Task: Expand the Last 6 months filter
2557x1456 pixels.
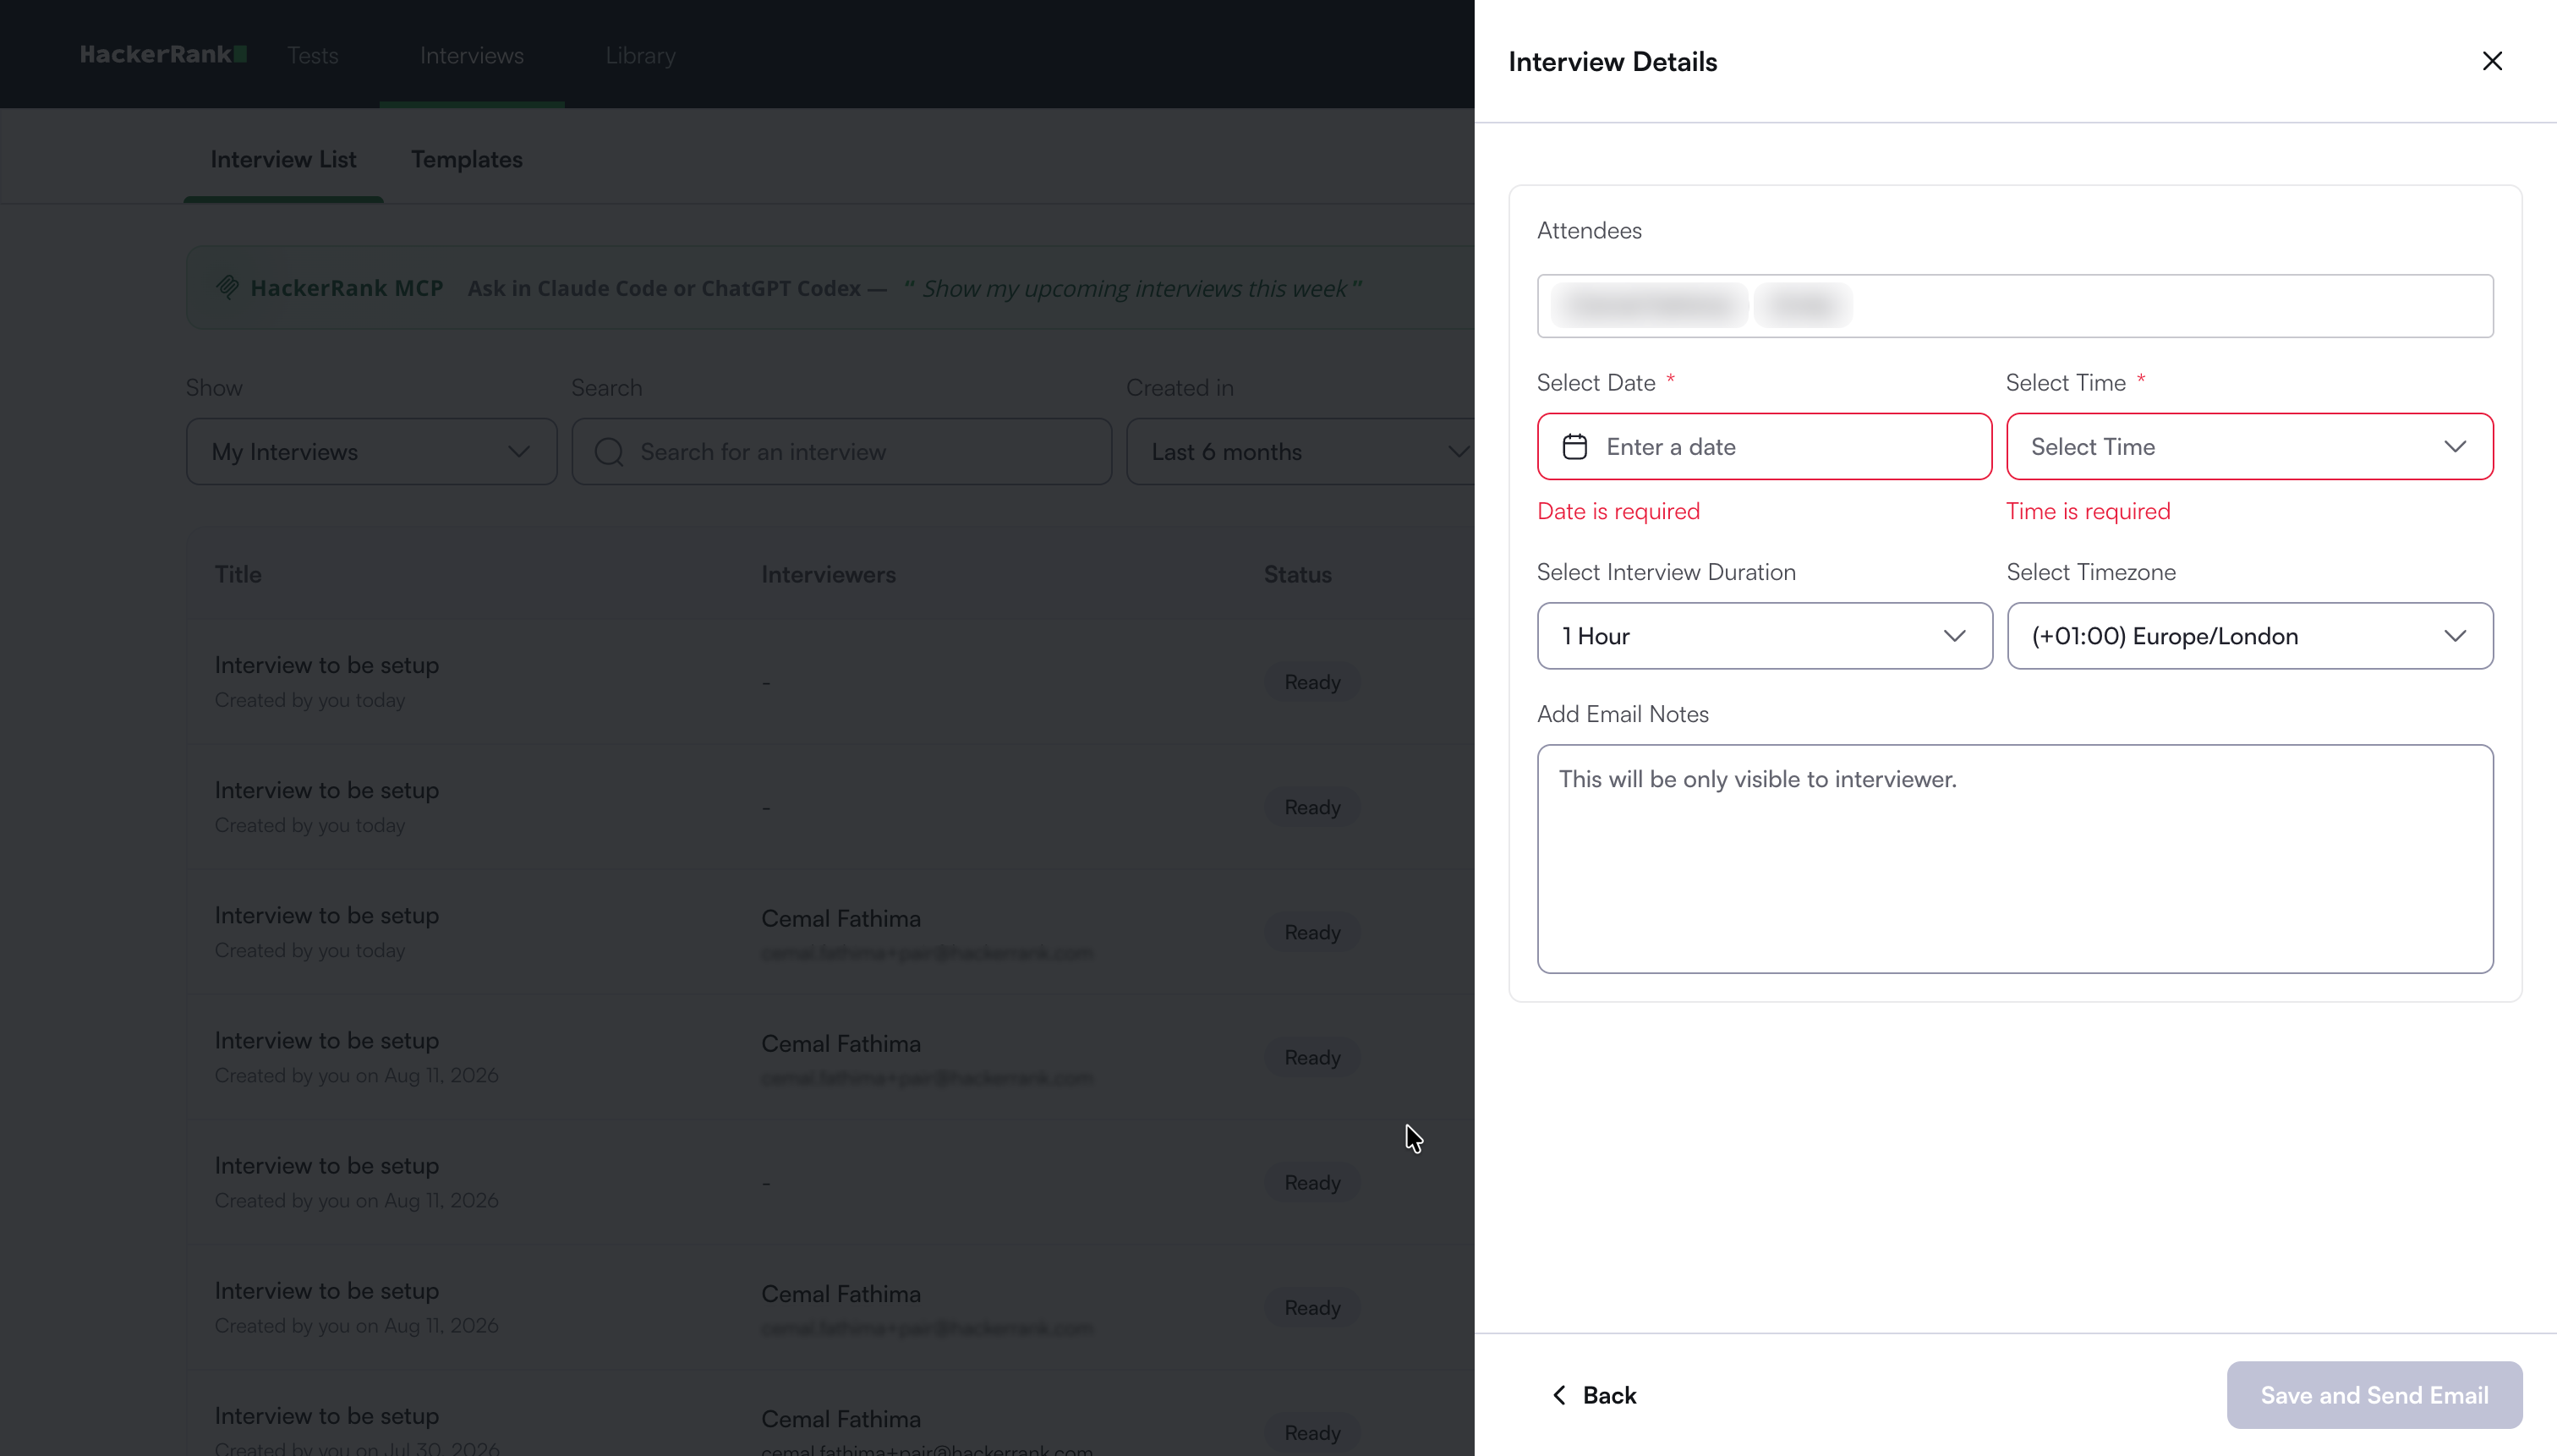Action: (1300, 452)
